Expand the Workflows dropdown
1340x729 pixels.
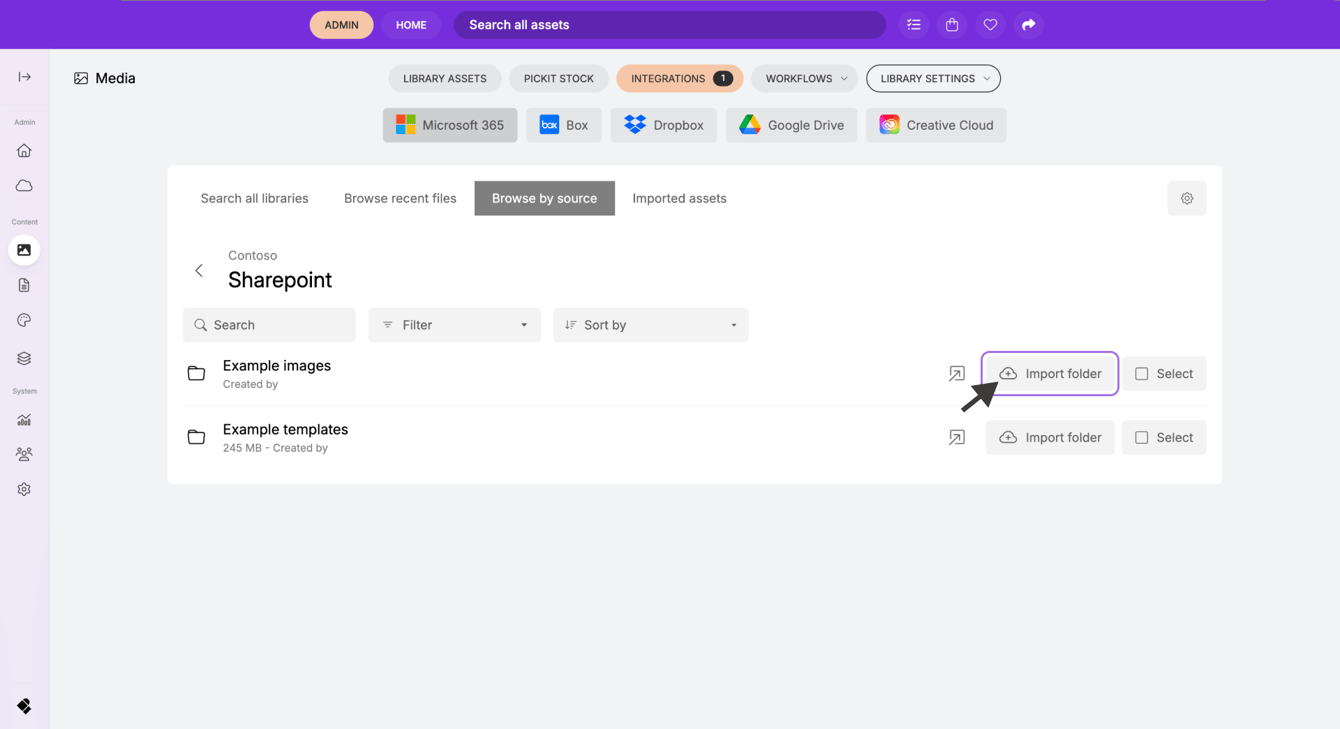805,78
